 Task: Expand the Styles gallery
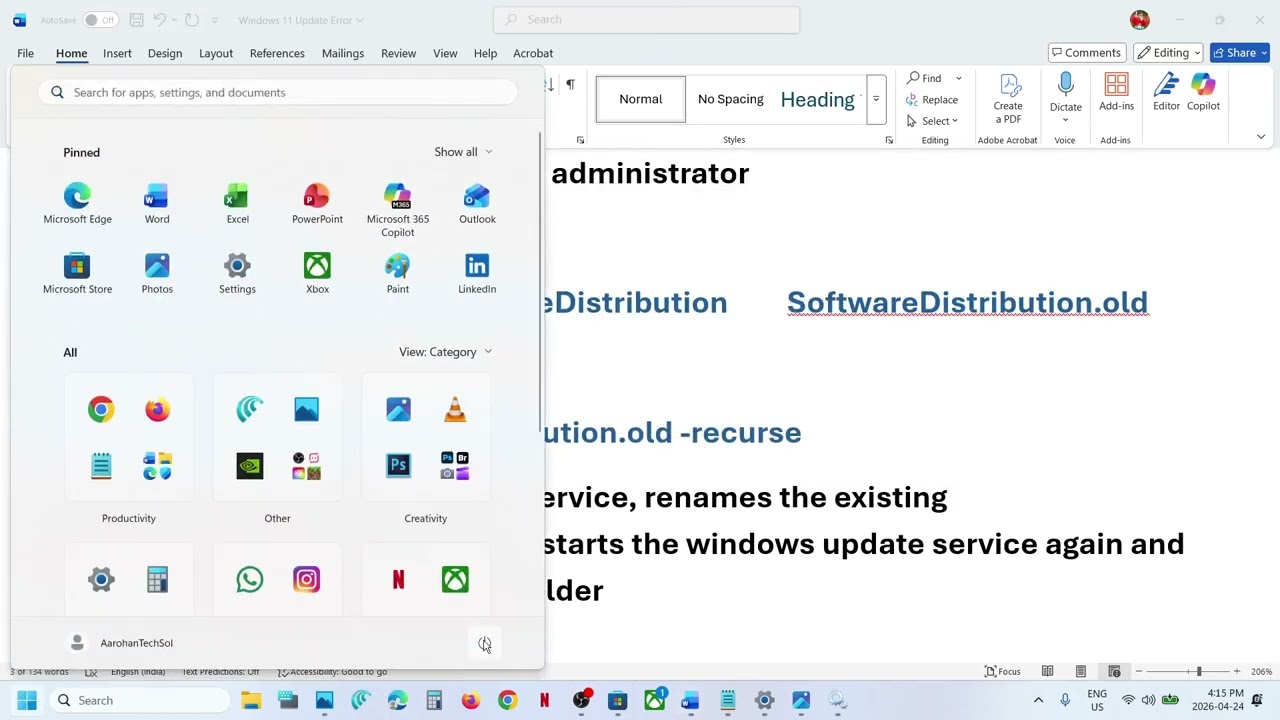click(x=876, y=99)
